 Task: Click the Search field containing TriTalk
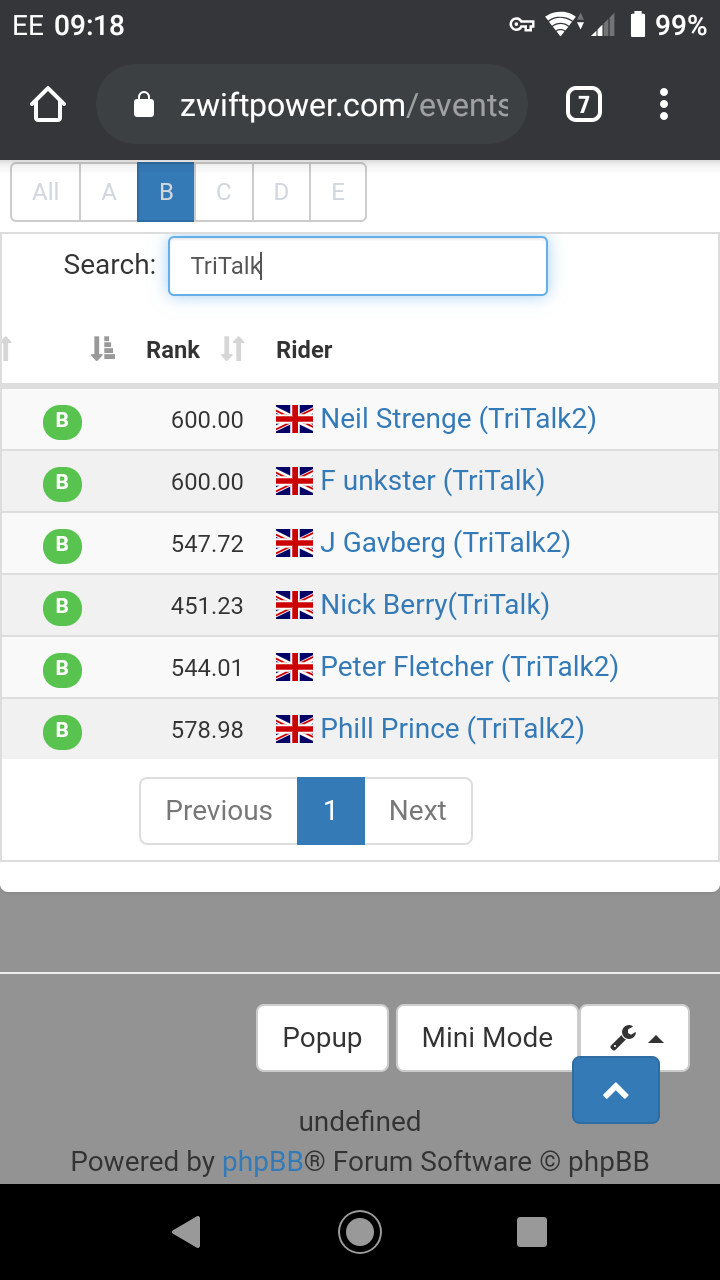358,266
